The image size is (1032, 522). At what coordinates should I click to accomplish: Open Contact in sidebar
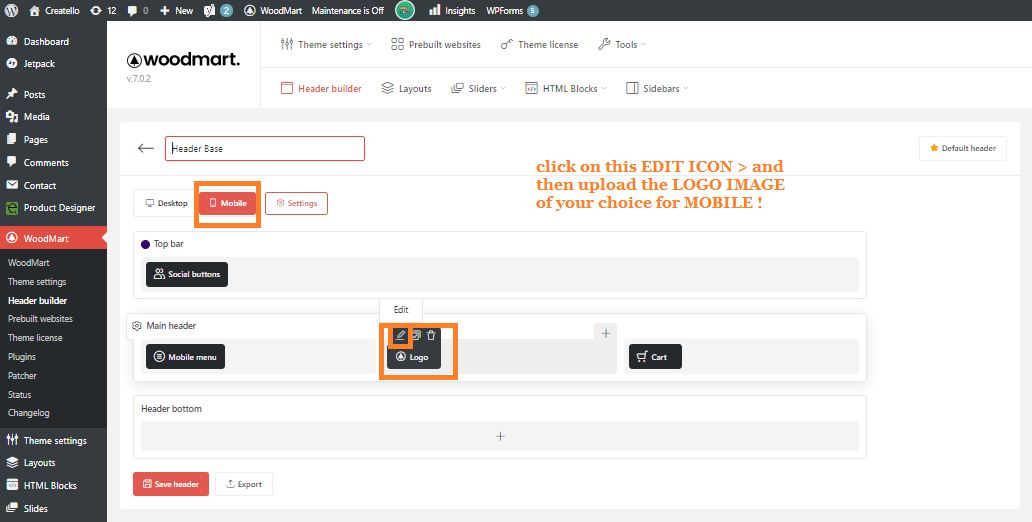pos(39,186)
